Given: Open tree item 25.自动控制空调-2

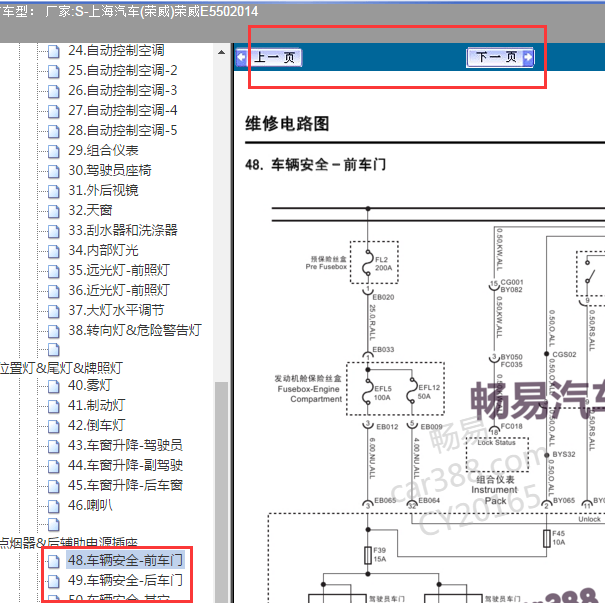Looking at the screenshot, I should point(123,71).
